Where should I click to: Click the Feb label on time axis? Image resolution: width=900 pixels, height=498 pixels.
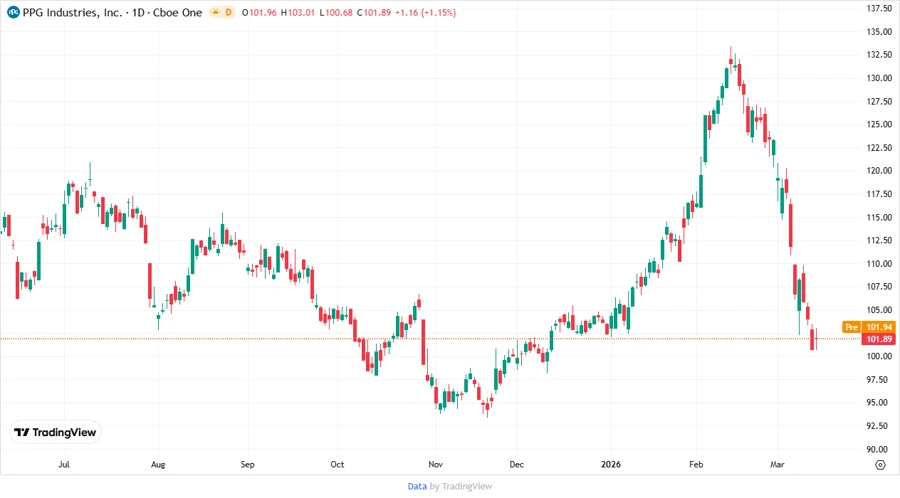click(x=696, y=464)
